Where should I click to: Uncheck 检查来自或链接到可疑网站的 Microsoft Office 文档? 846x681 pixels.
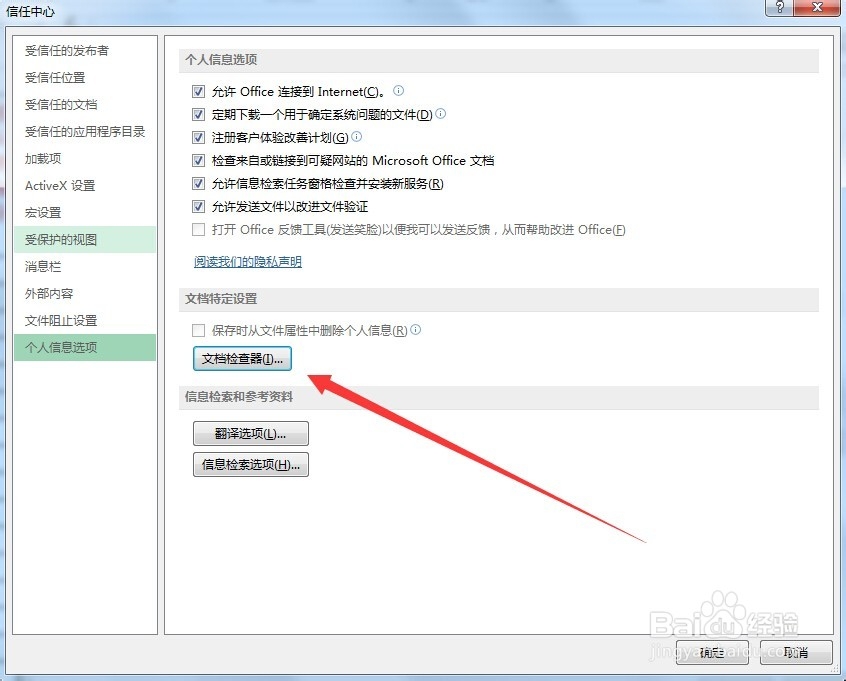(x=199, y=160)
